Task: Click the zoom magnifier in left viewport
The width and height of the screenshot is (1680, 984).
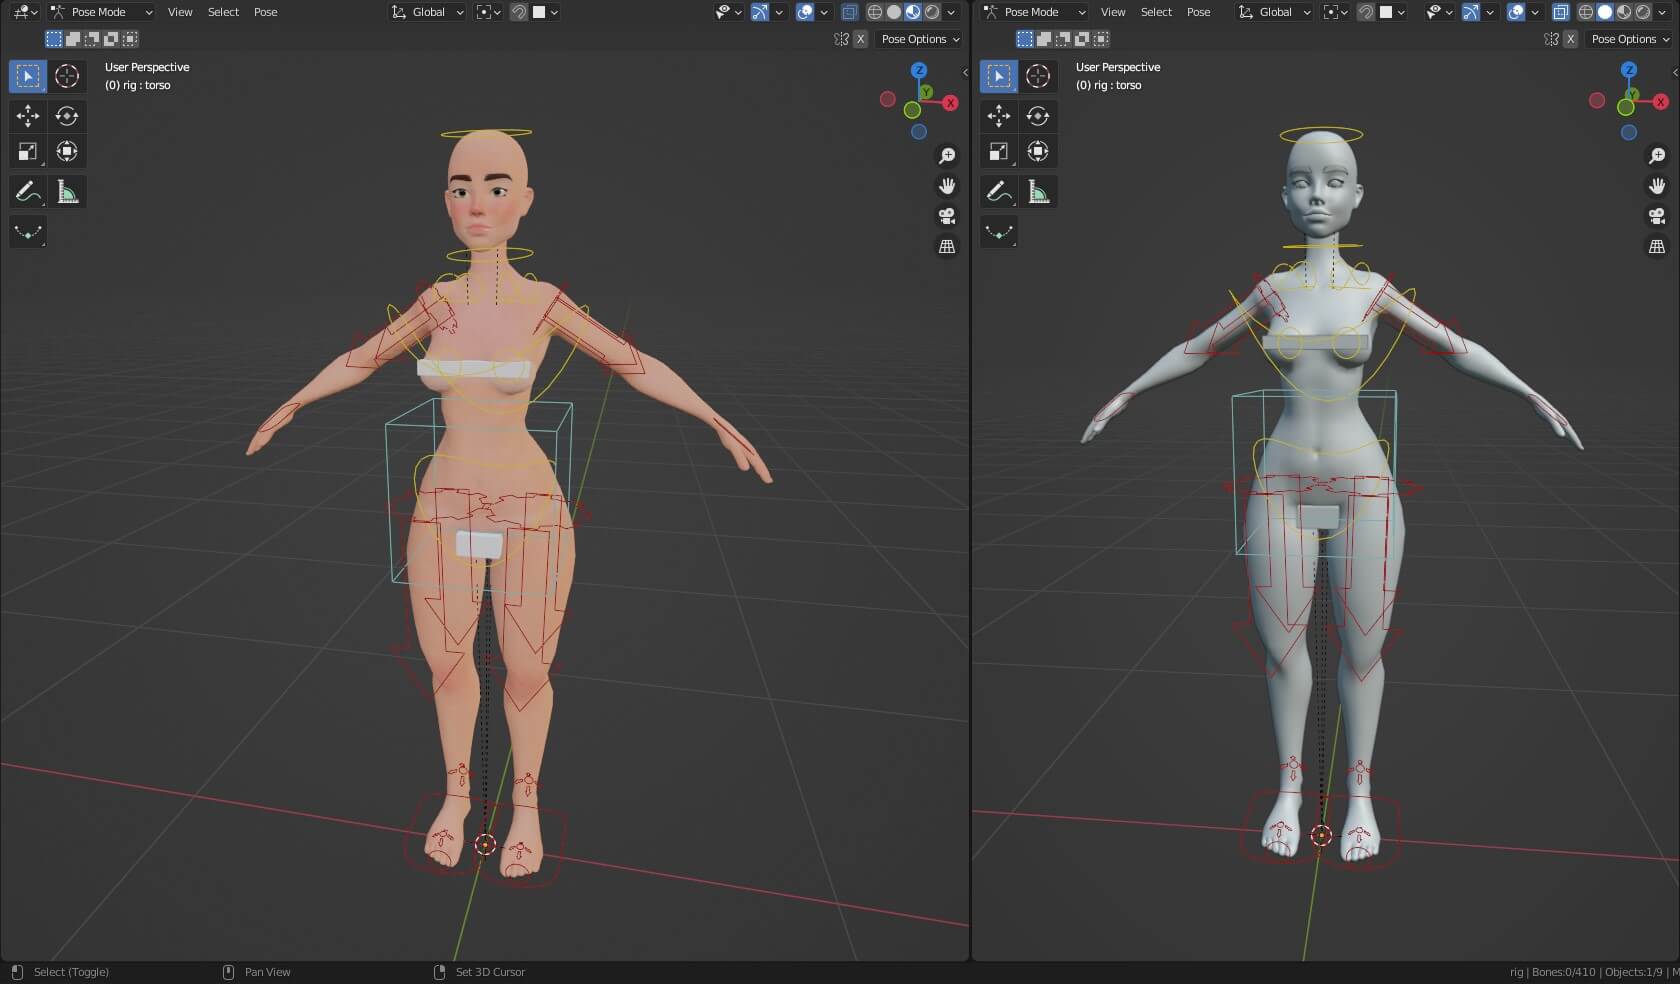Action: click(x=946, y=156)
